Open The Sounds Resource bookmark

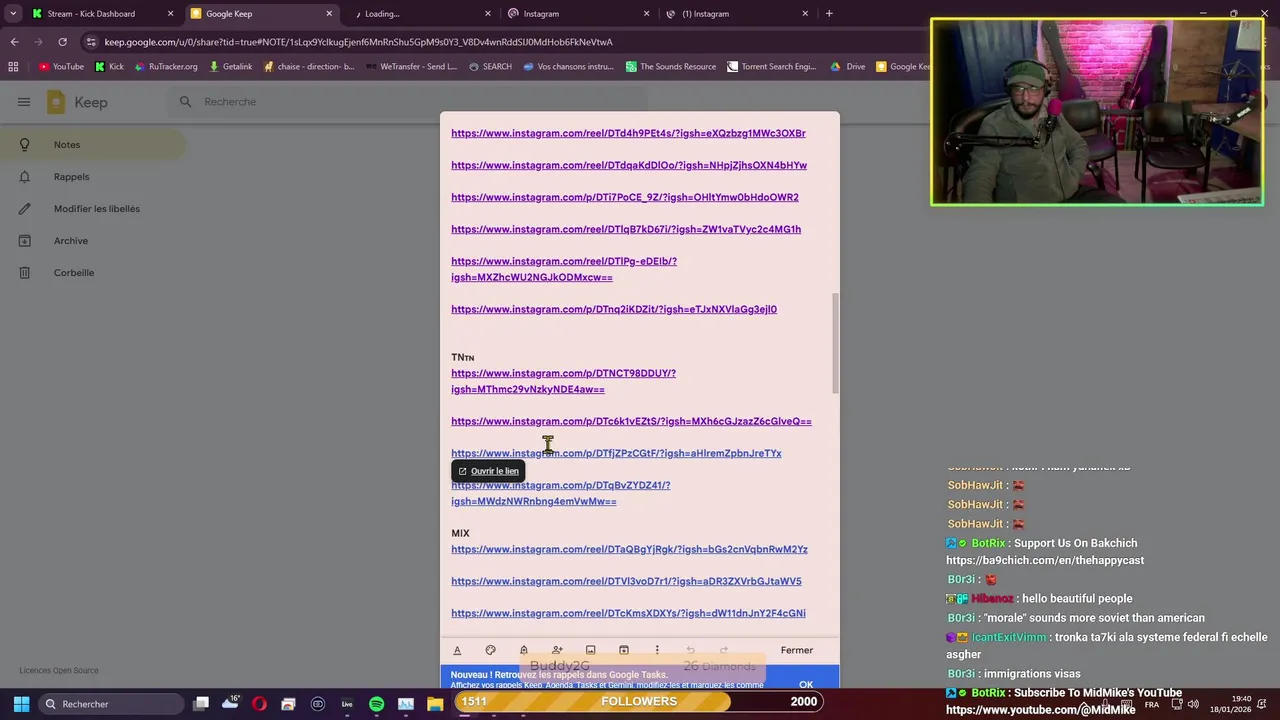(x=671, y=67)
